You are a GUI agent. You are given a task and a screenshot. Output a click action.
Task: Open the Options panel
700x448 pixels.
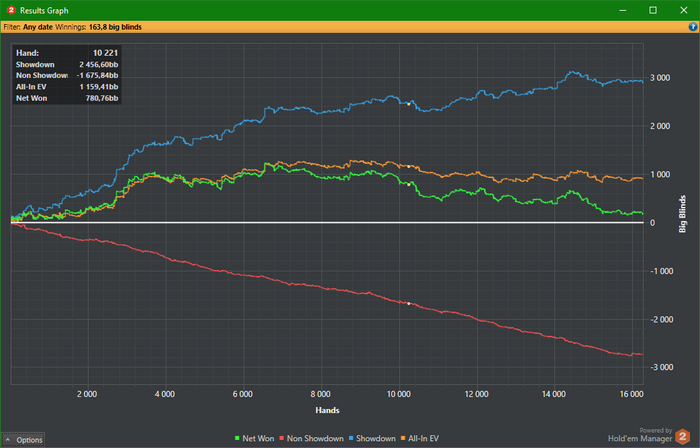(23, 440)
